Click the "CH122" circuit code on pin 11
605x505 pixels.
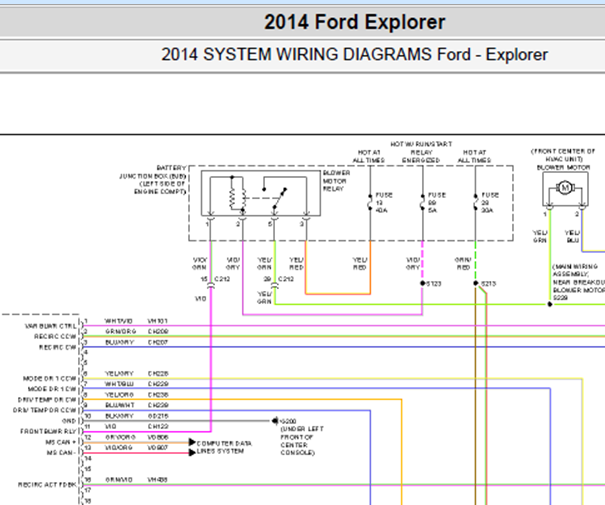(158, 426)
